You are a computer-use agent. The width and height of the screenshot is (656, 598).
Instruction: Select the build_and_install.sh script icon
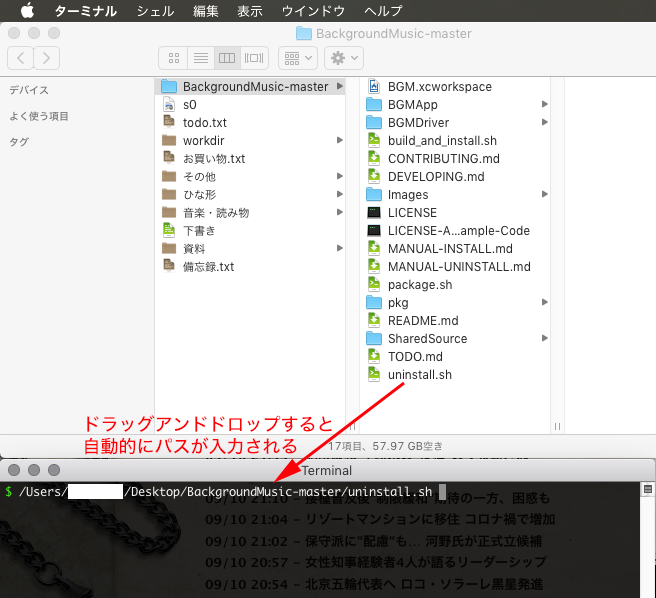coord(374,140)
